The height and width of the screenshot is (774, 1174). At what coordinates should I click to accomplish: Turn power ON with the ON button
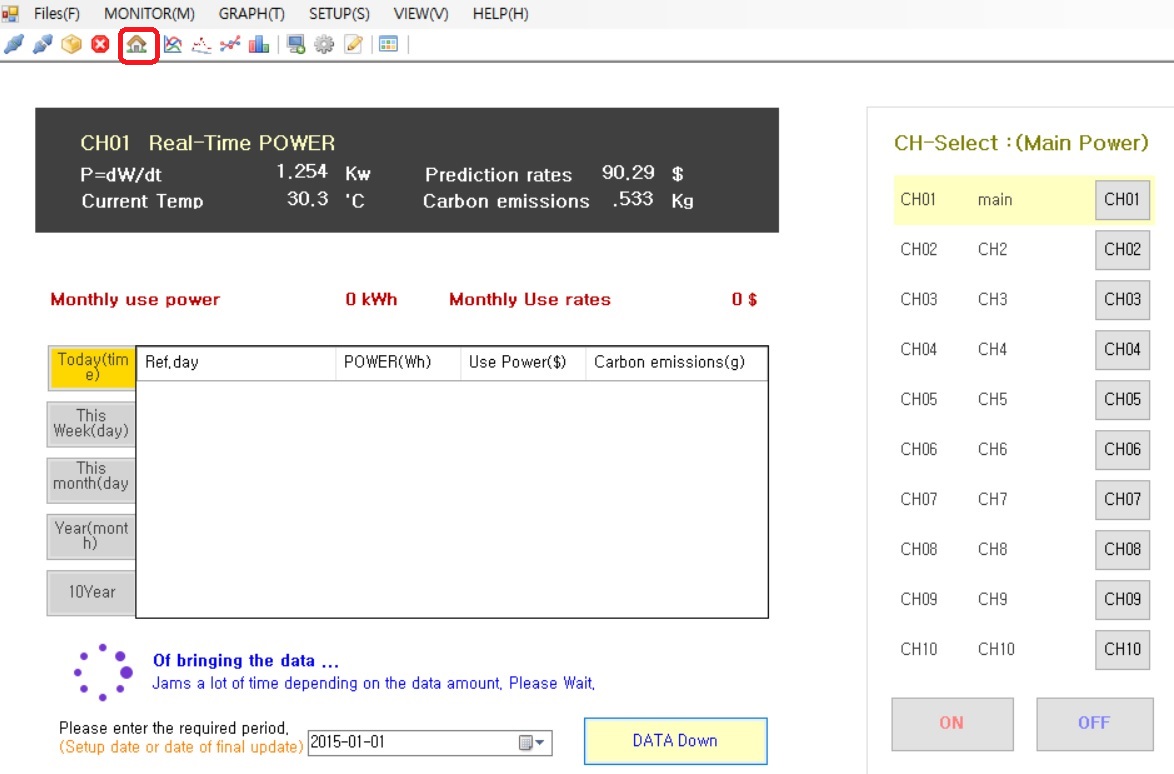pos(952,724)
